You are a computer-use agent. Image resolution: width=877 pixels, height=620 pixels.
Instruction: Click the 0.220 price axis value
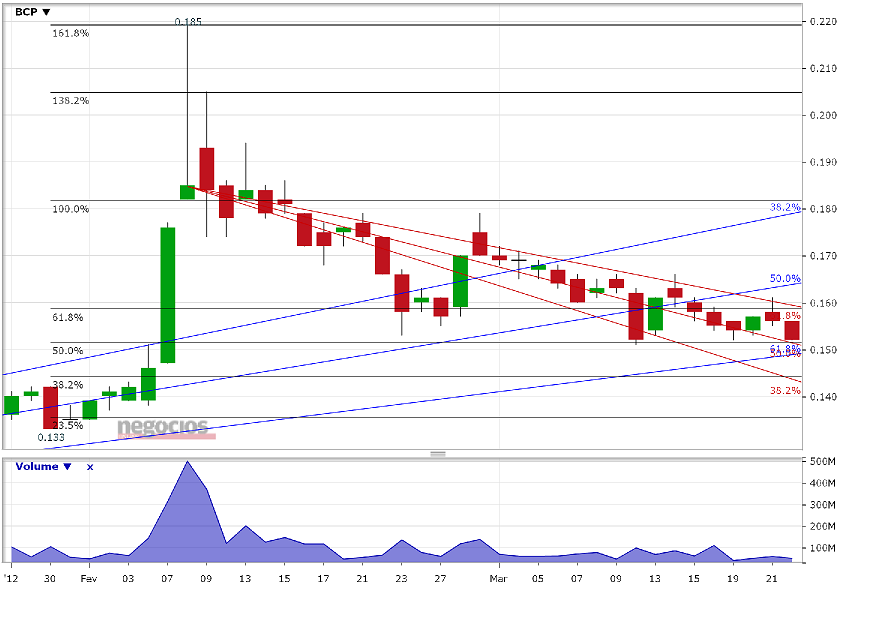coord(823,22)
